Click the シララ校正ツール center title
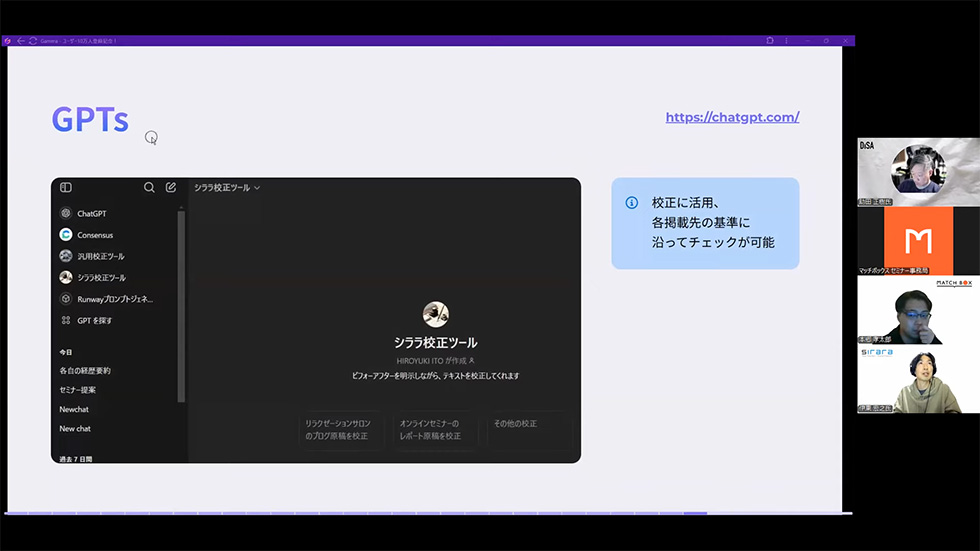980x551 pixels. pos(435,342)
